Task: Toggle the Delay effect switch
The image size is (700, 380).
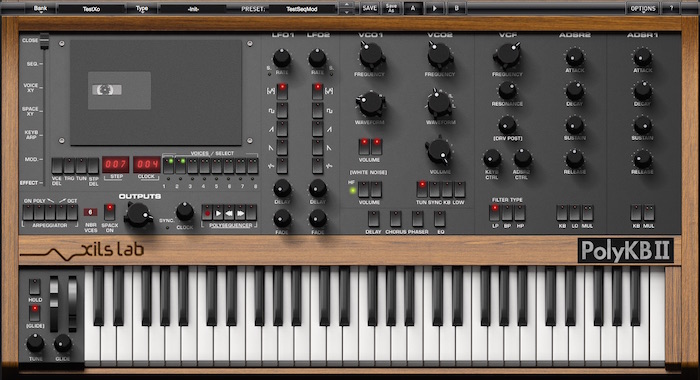Action: (373, 219)
